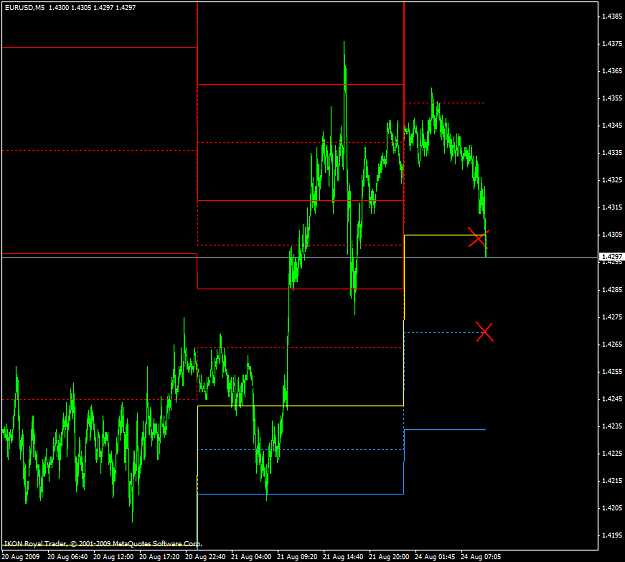The height and width of the screenshot is (562, 625).
Task: Pick the 1.4265 price axis label
Action: (612, 344)
